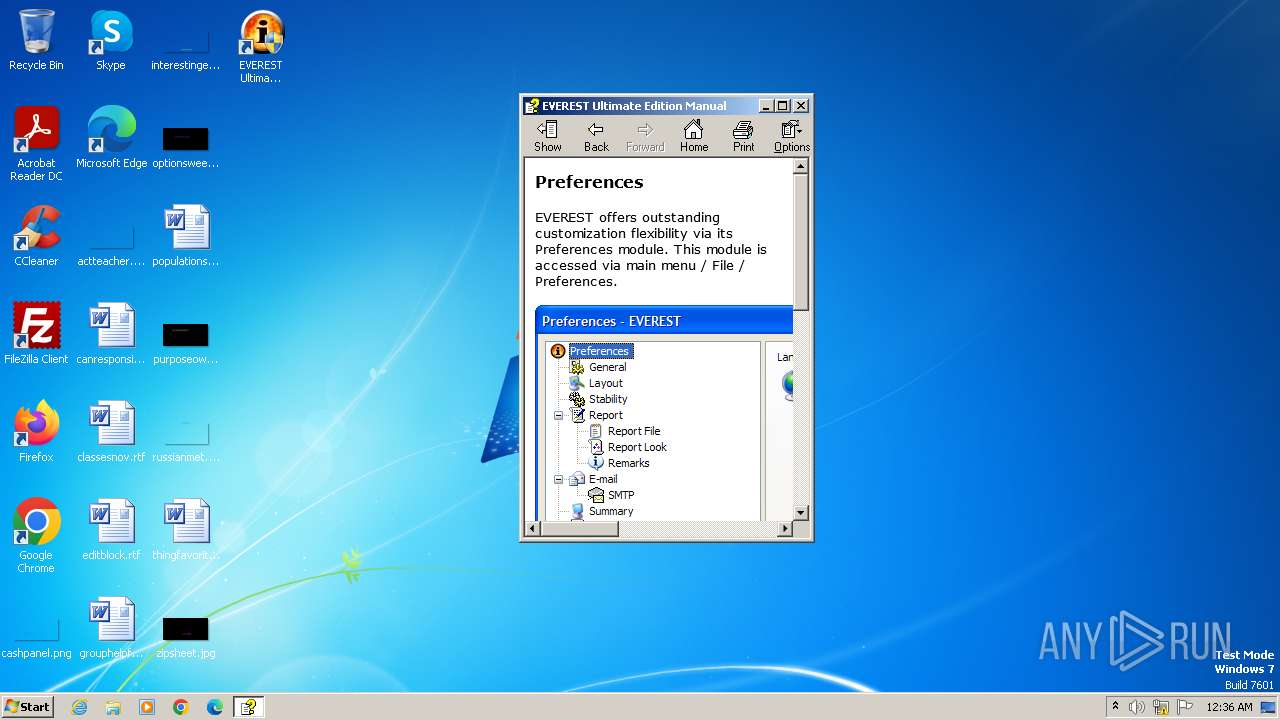Click the horizontal scrollbar thumb
1280x720 pixels.
pyautogui.click(x=580, y=529)
